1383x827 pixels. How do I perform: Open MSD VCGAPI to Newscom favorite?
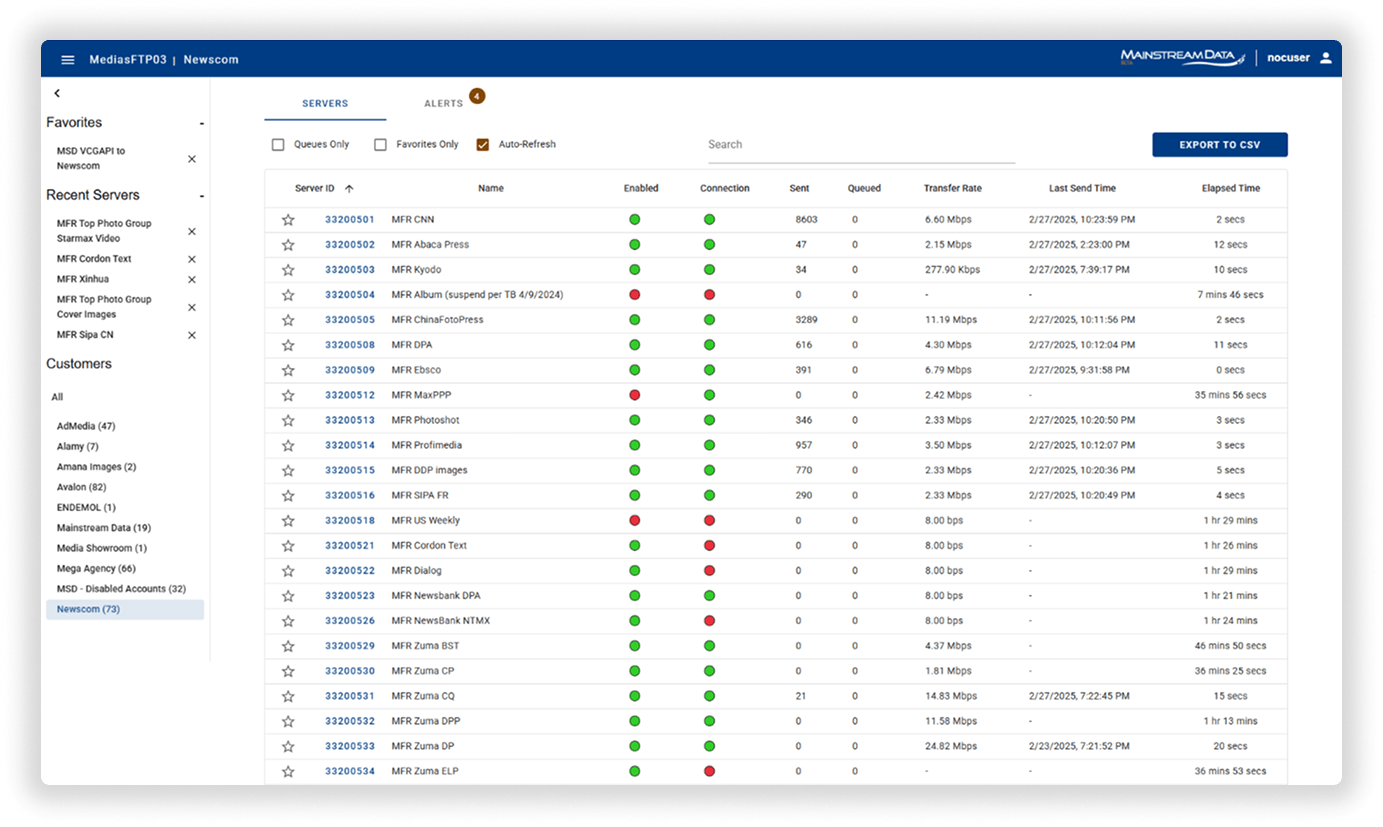(91, 158)
